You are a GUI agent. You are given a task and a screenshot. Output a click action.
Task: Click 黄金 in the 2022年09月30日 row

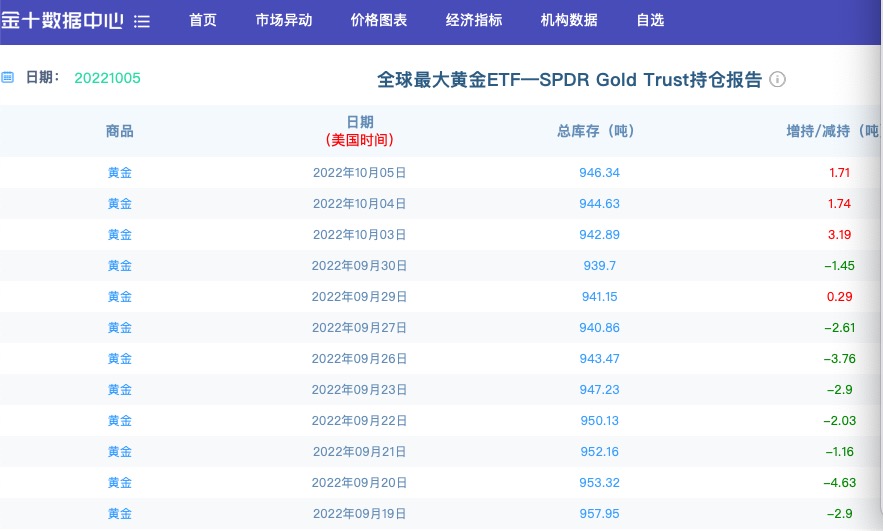point(119,265)
